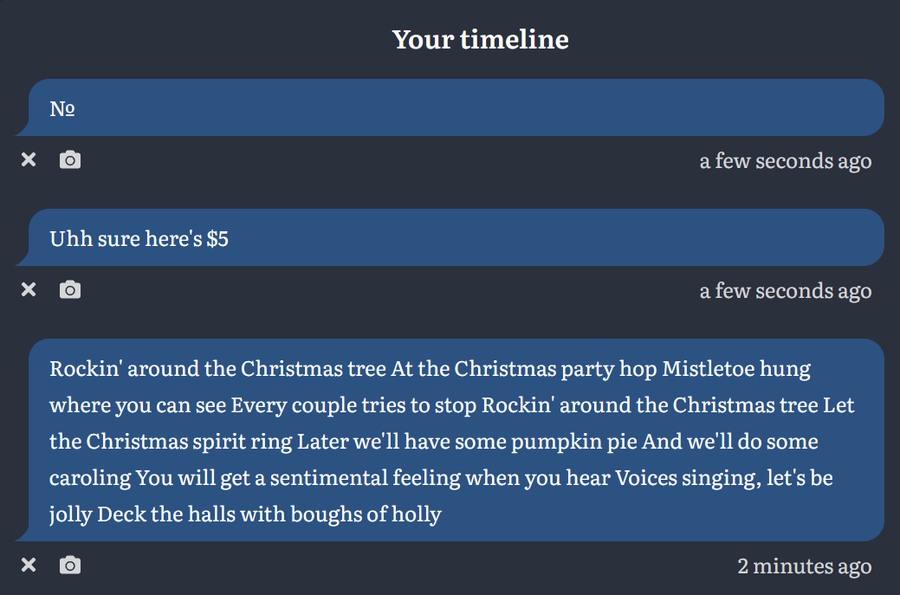This screenshot has height=595, width=900.
Task: Click the "$5" text in second post
Action: [x=217, y=239]
